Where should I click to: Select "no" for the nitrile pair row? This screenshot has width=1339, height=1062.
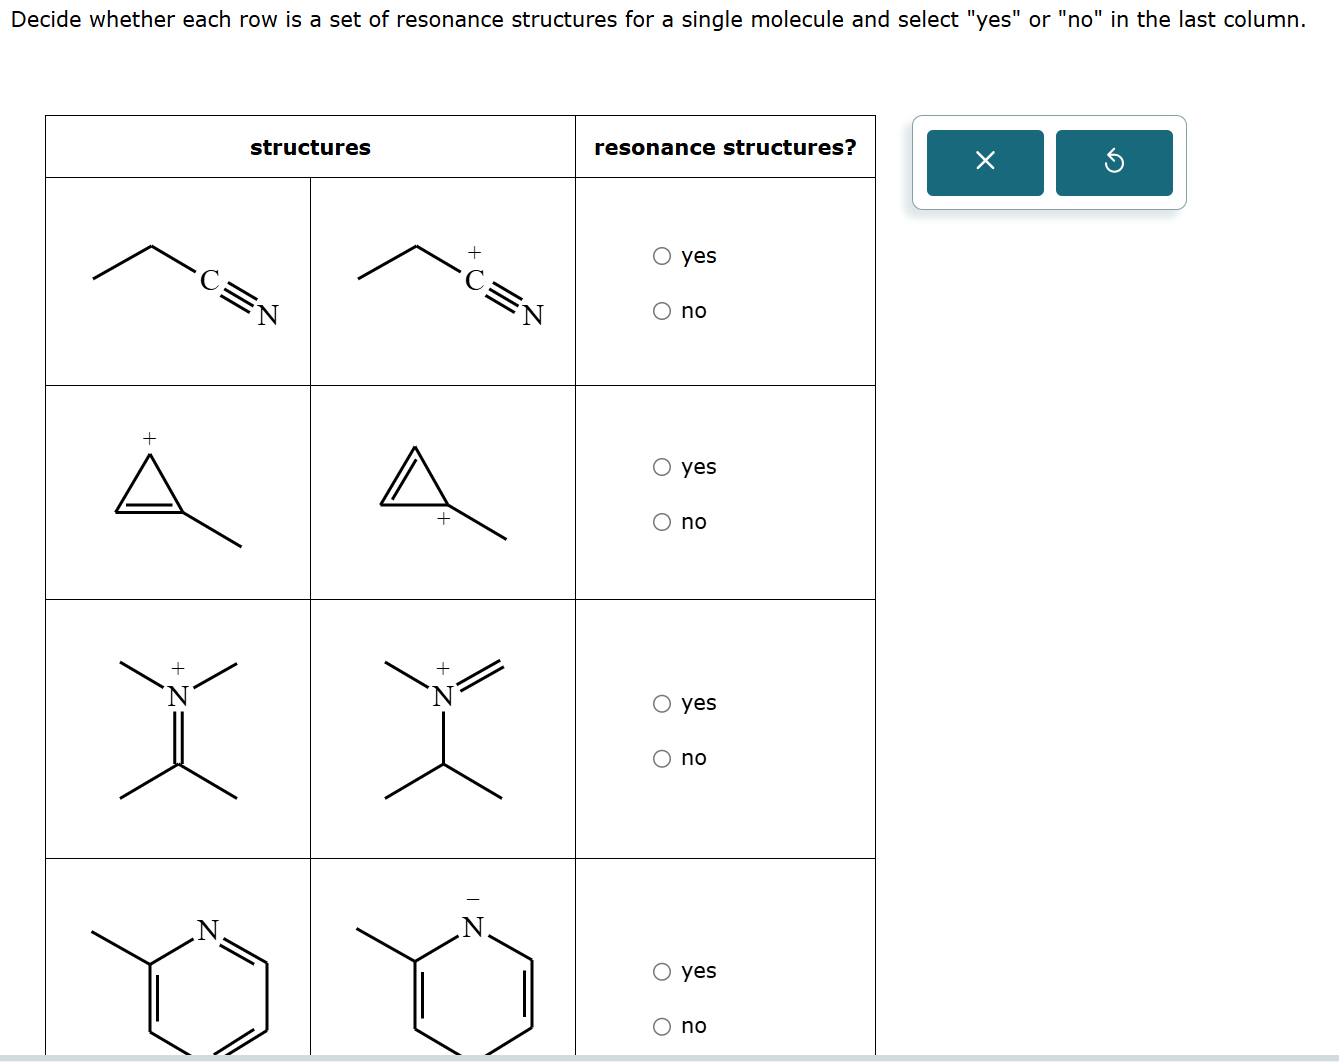tap(661, 310)
